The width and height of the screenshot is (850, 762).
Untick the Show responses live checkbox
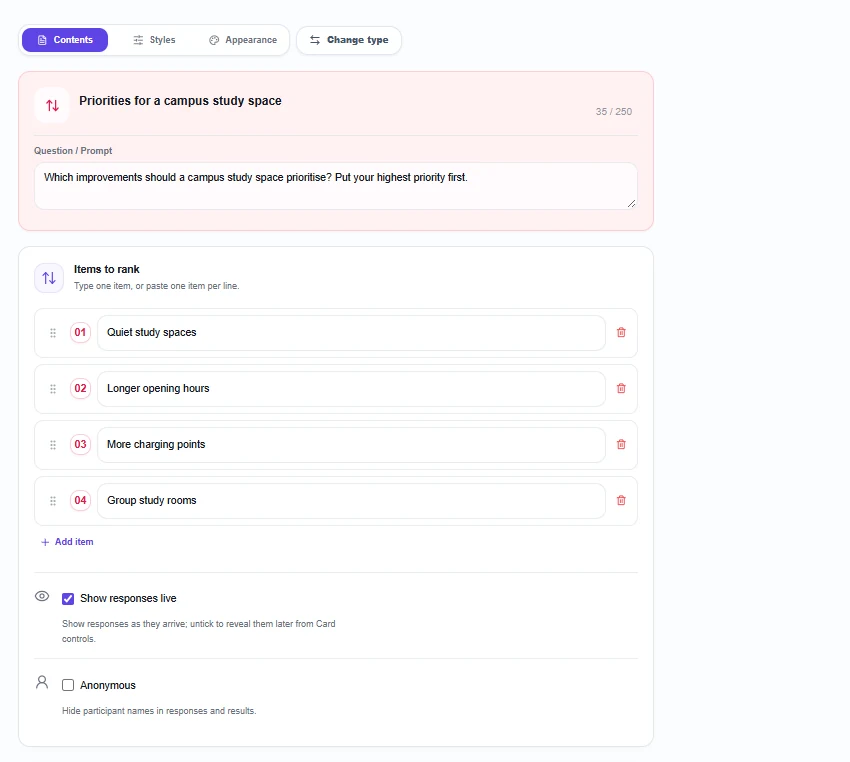68,599
